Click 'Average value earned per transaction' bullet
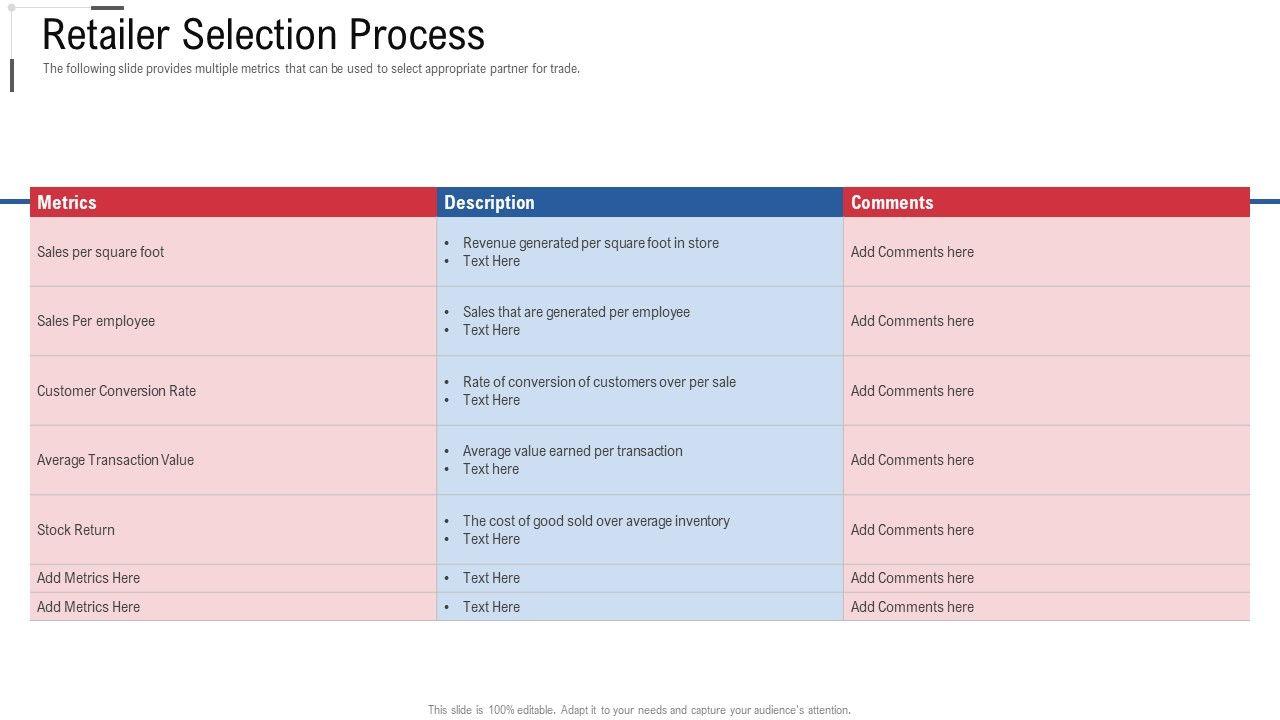 [572, 451]
